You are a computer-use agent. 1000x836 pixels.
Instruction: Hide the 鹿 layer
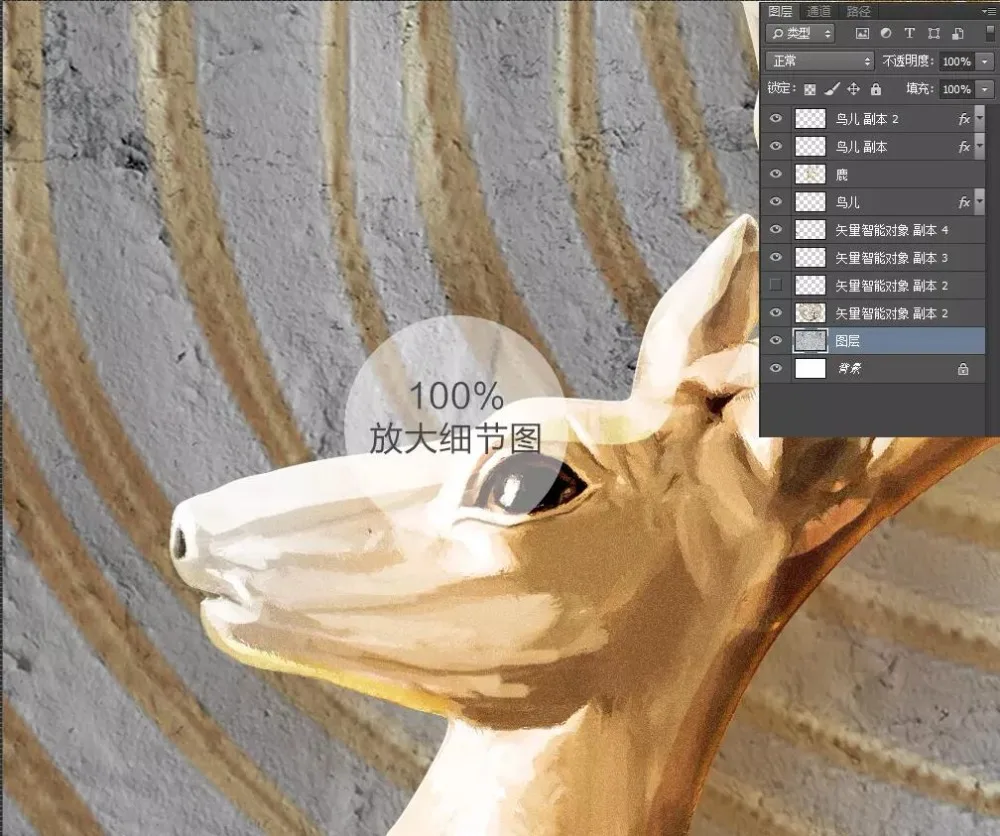776,174
